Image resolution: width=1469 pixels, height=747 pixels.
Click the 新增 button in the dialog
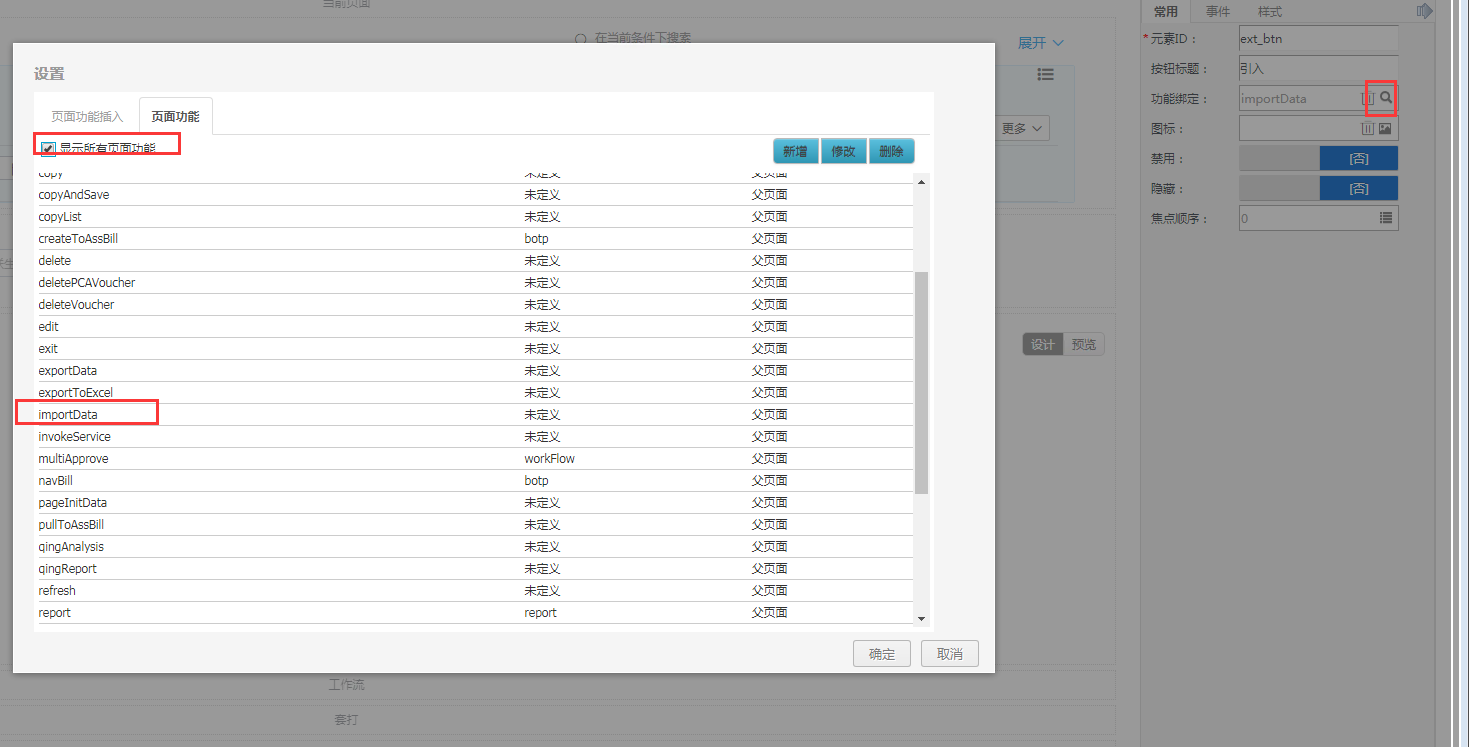tap(794, 150)
